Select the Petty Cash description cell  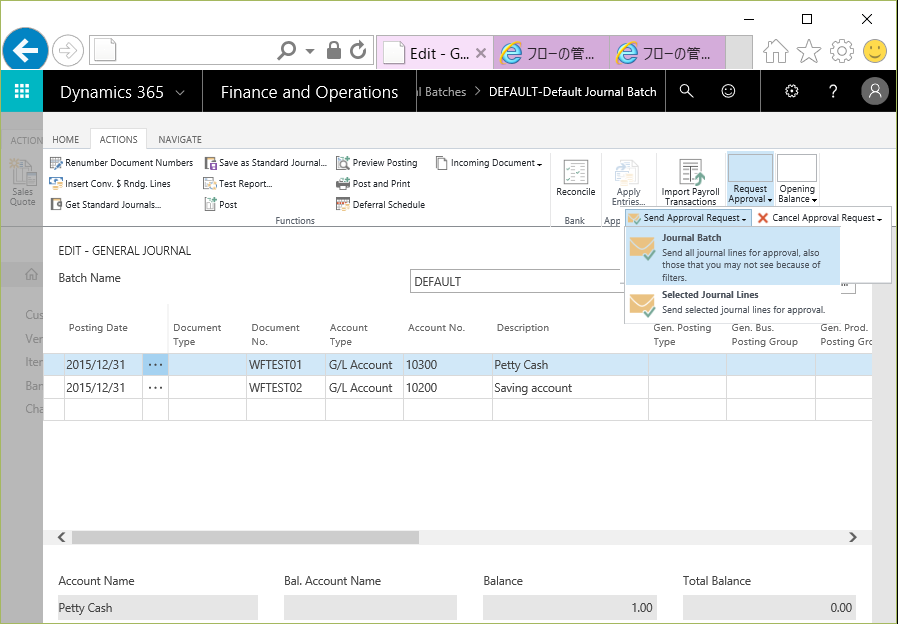570,365
